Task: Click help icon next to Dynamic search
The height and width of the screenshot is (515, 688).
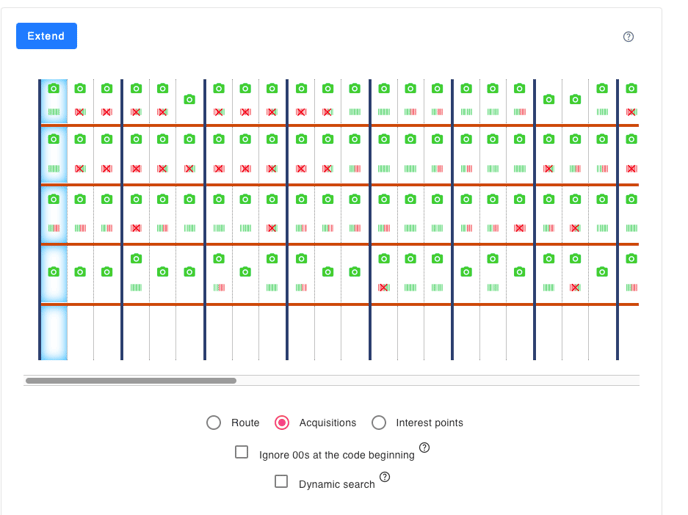Action: [x=385, y=477]
